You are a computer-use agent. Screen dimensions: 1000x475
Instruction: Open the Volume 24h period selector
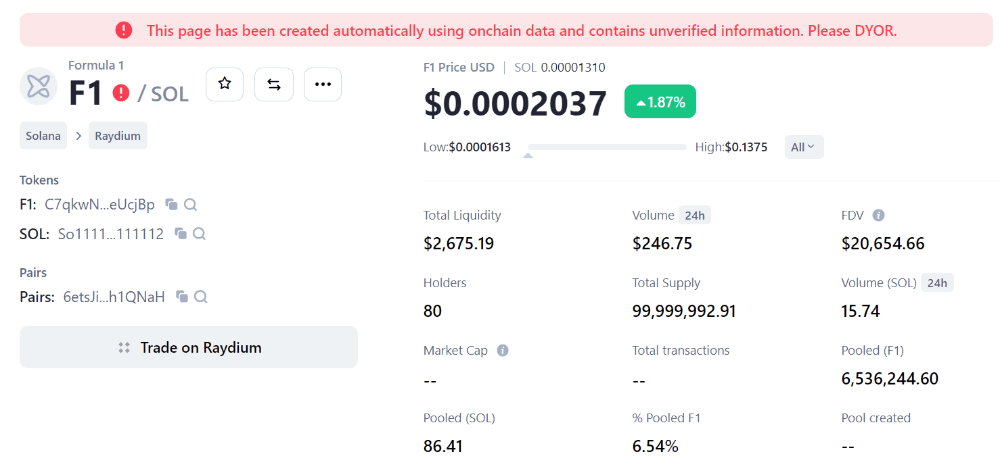694,215
